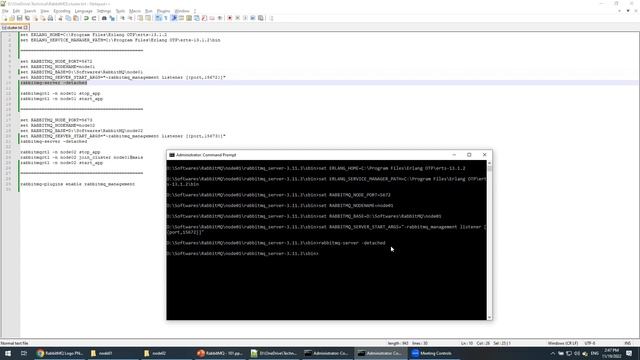Screen dimensions: 640x360
Task: Save the document with the Save icon
Action: tap(19, 18)
